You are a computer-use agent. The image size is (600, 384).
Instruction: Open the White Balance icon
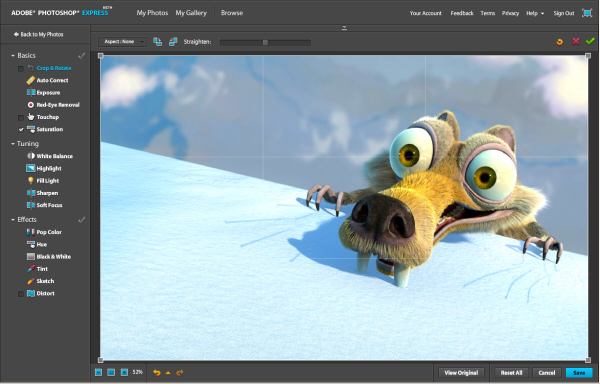pos(31,156)
